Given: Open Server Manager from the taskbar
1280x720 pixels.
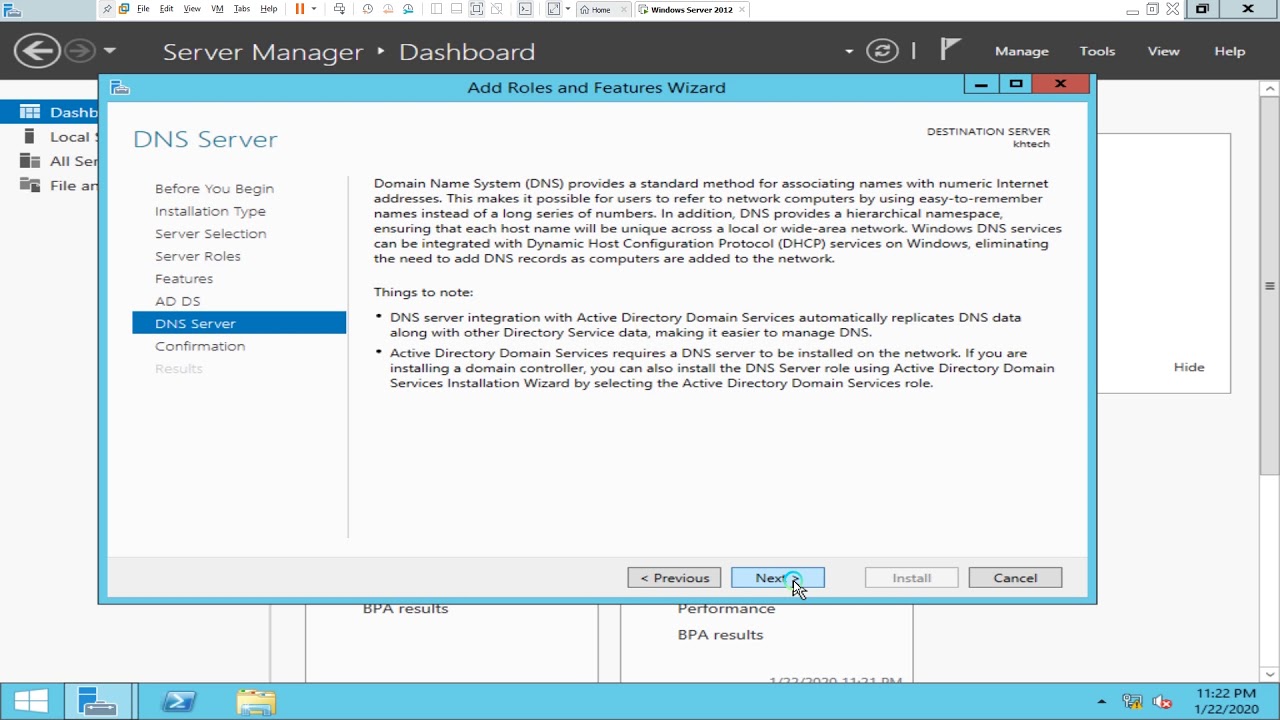Looking at the screenshot, I should (x=98, y=702).
